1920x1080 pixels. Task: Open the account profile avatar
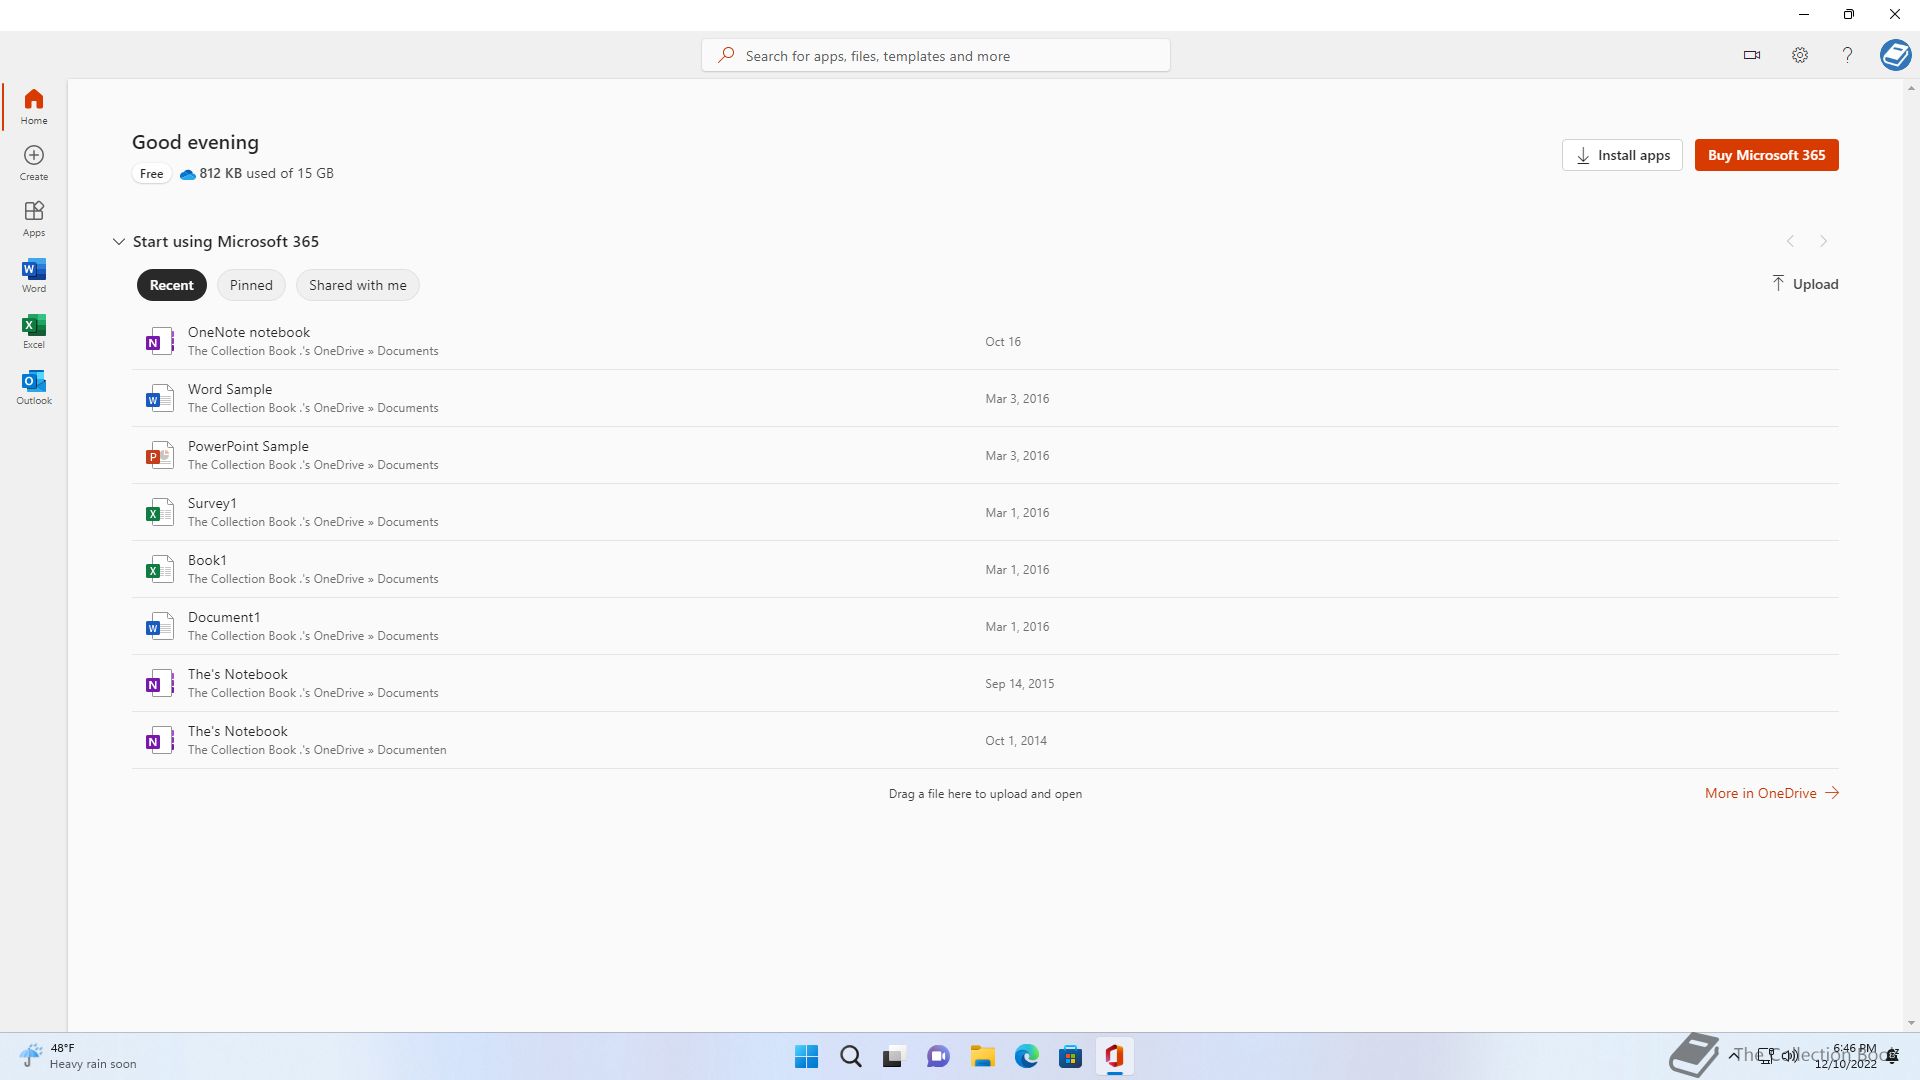pyautogui.click(x=1895, y=55)
